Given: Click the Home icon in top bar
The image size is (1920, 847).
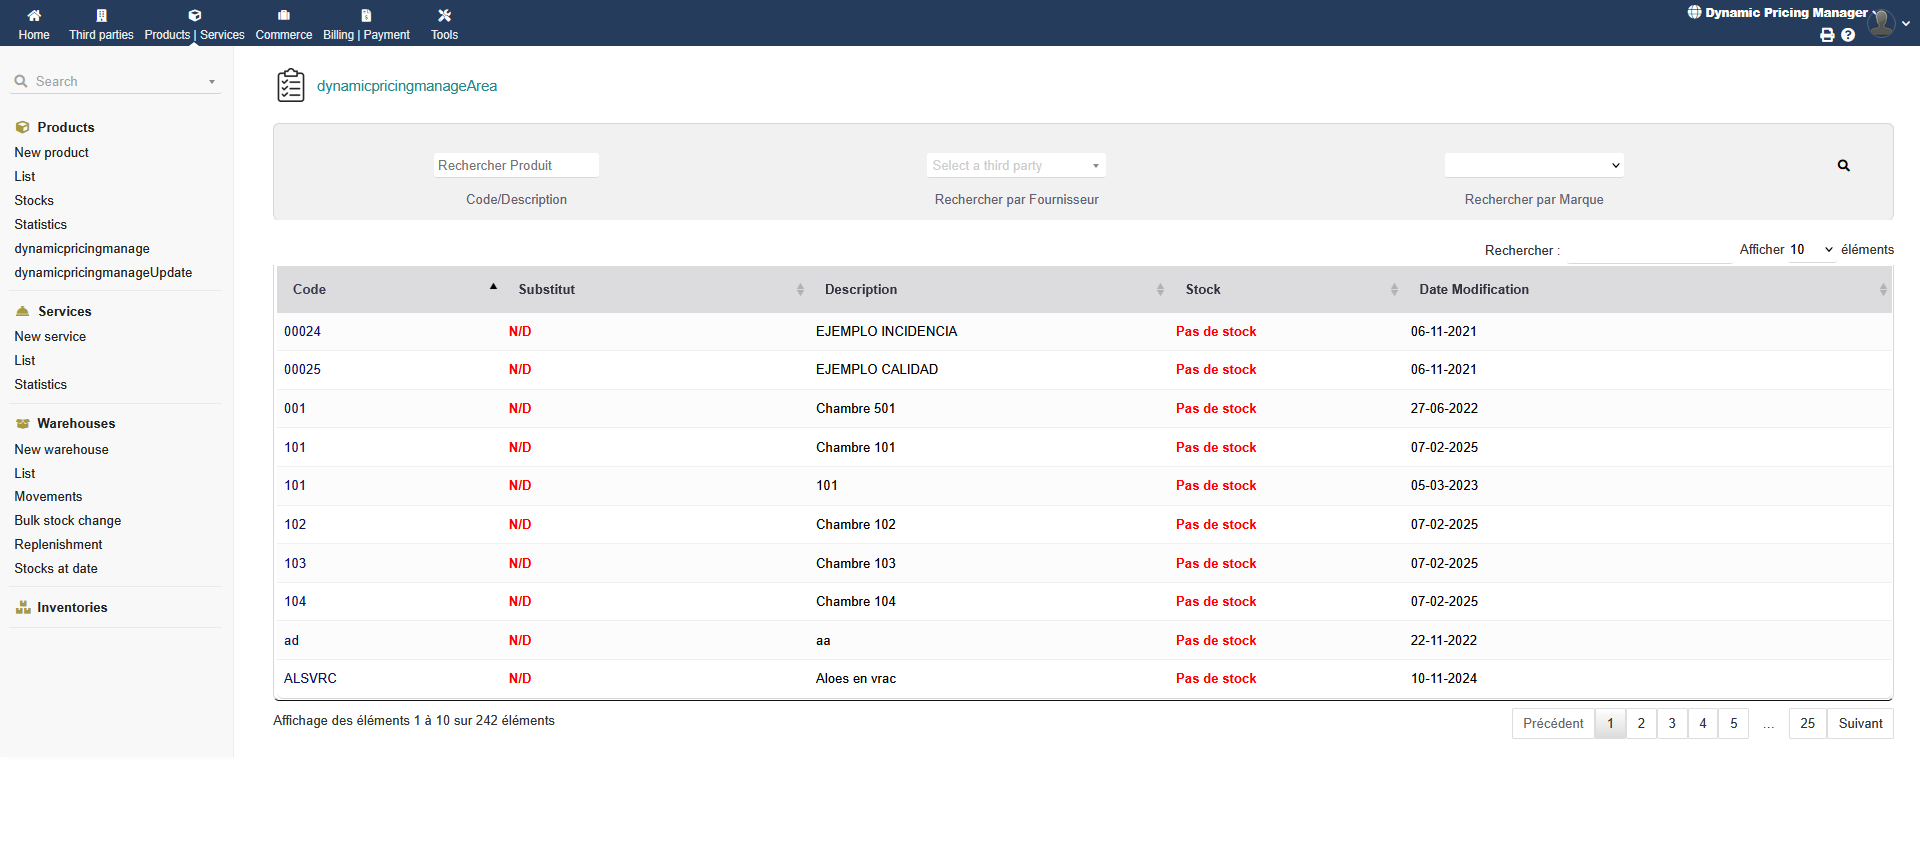Looking at the screenshot, I should tap(34, 16).
